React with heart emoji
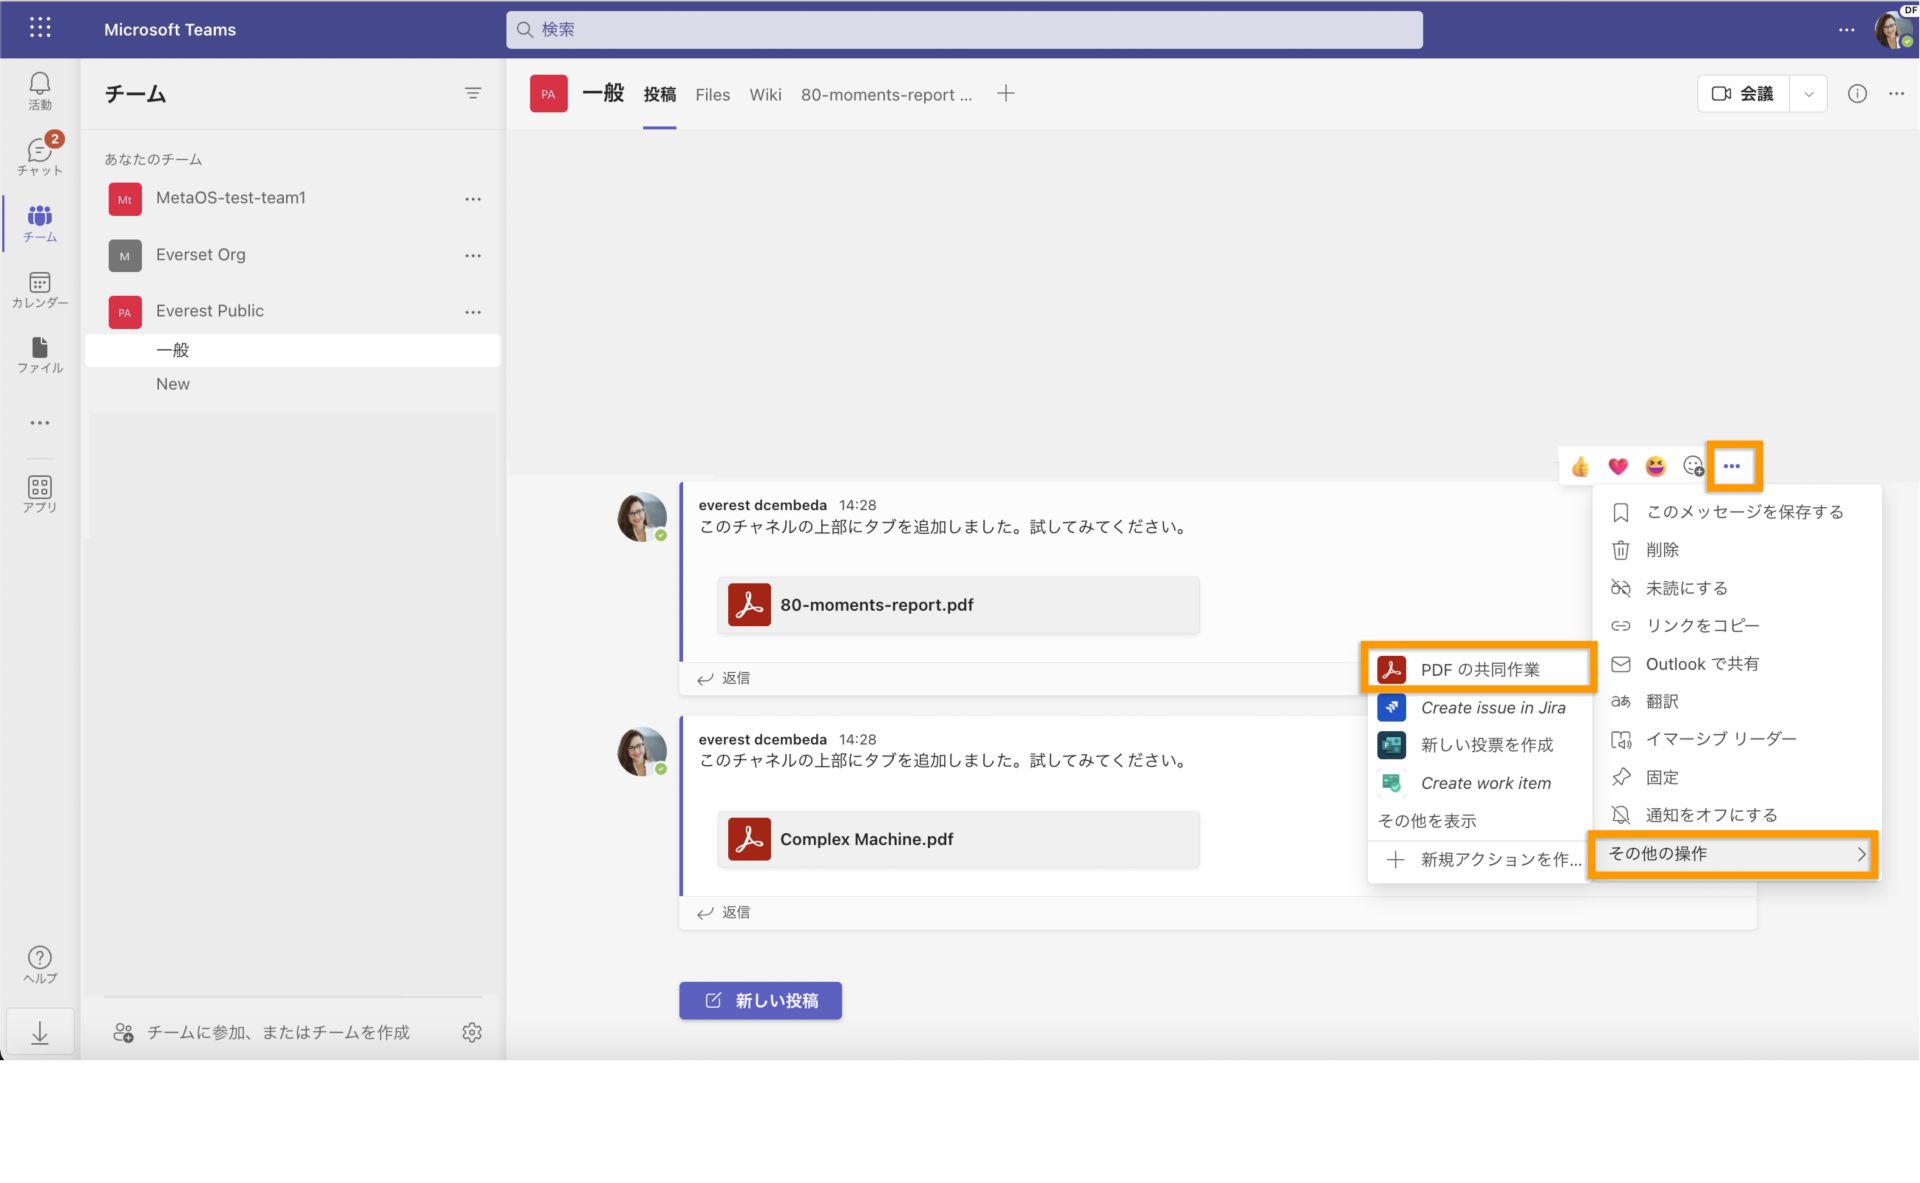This screenshot has width=1920, height=1183. click(1618, 466)
